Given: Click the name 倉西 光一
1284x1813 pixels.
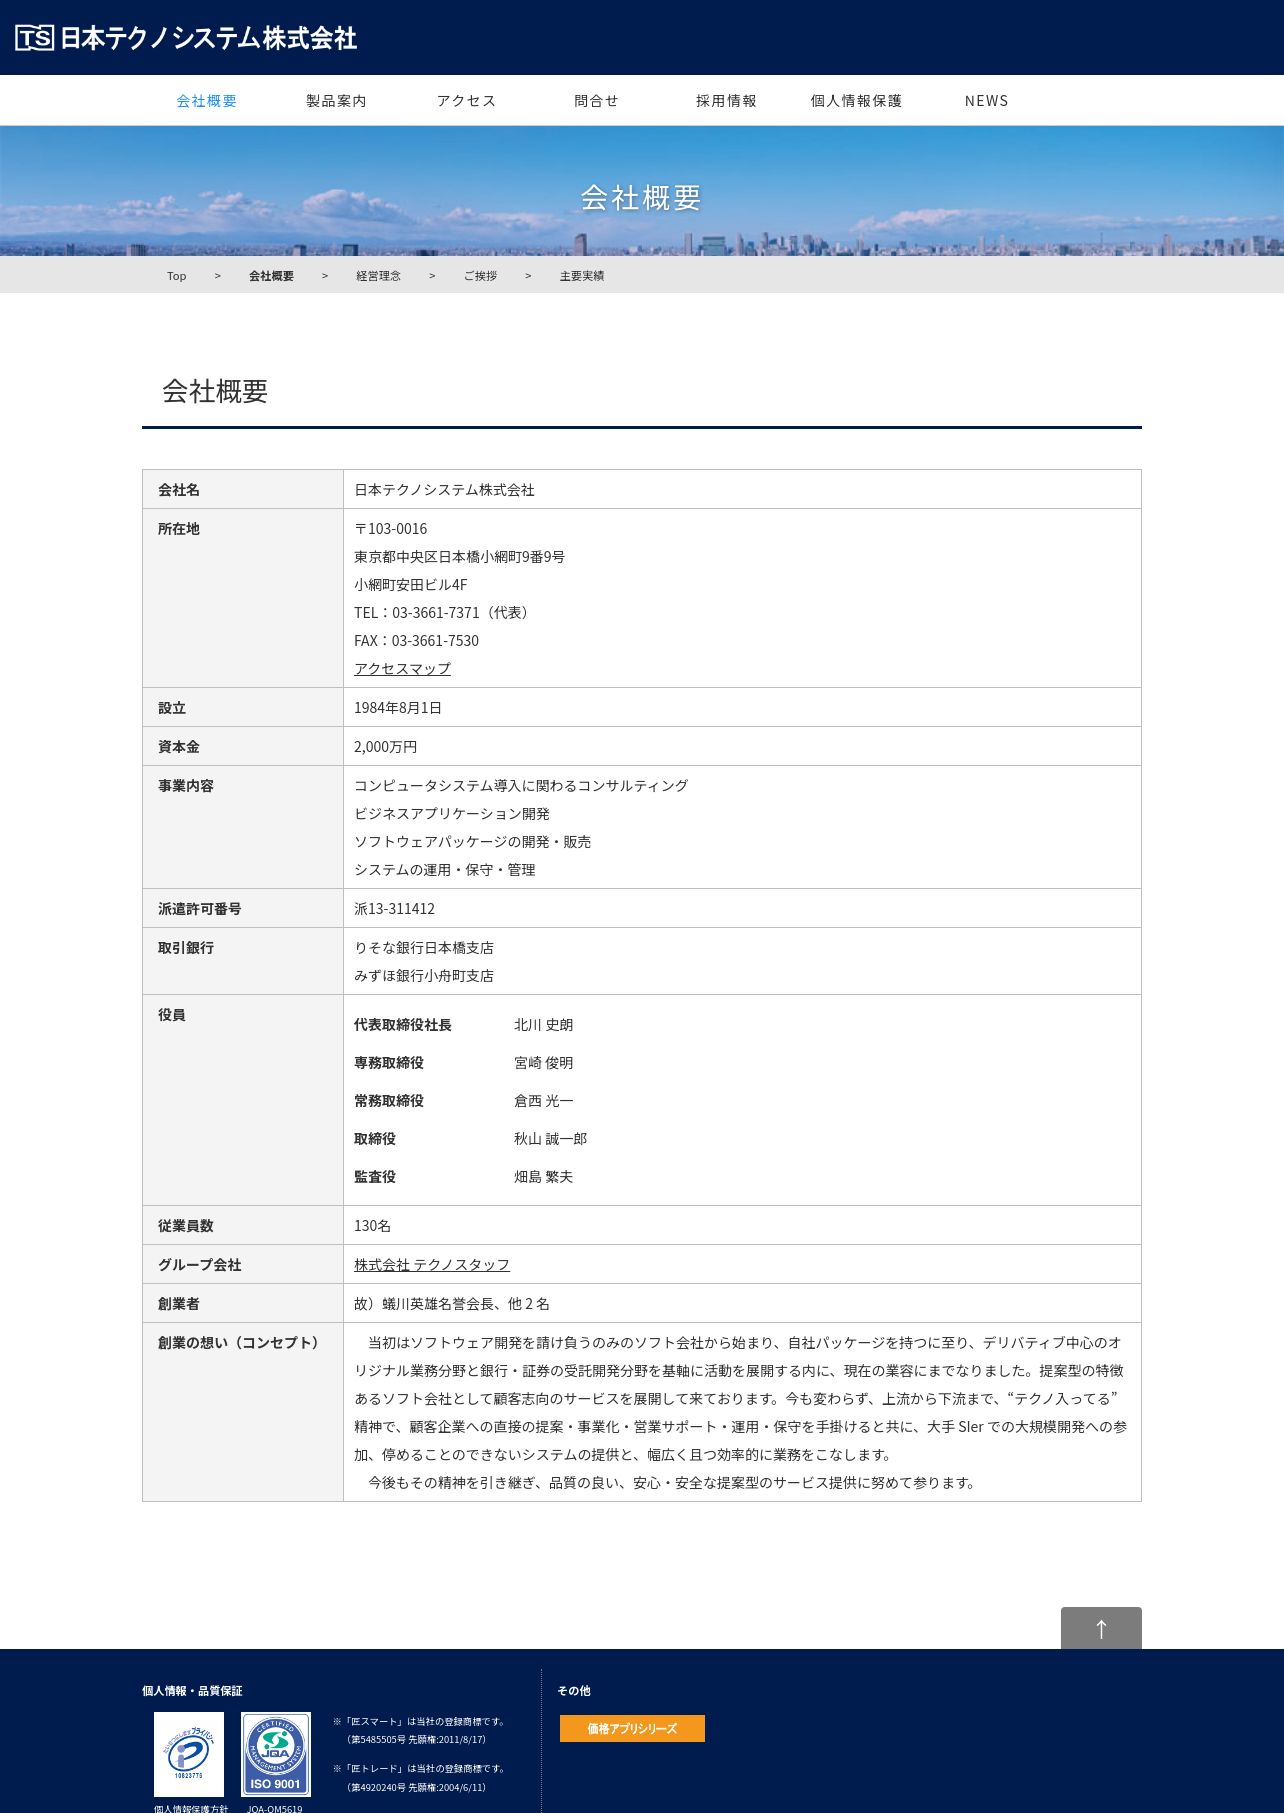Looking at the screenshot, I should point(544,1101).
